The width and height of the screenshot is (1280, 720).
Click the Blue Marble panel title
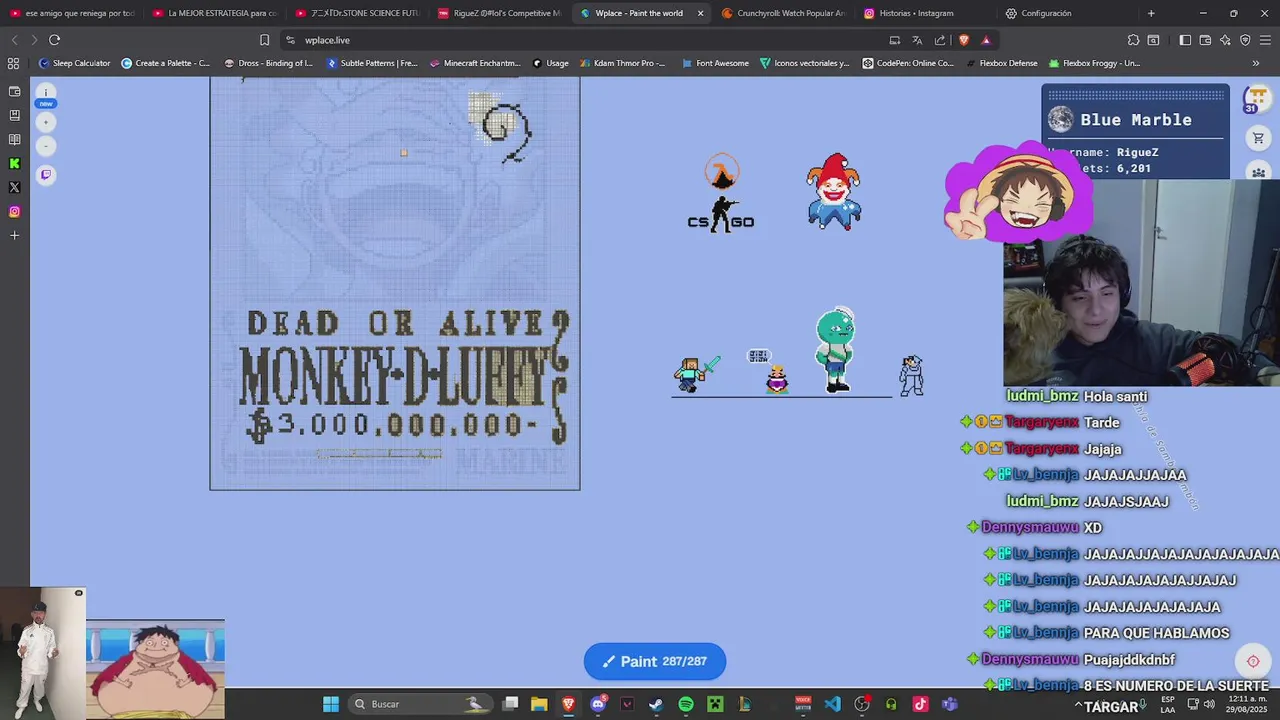click(1136, 120)
